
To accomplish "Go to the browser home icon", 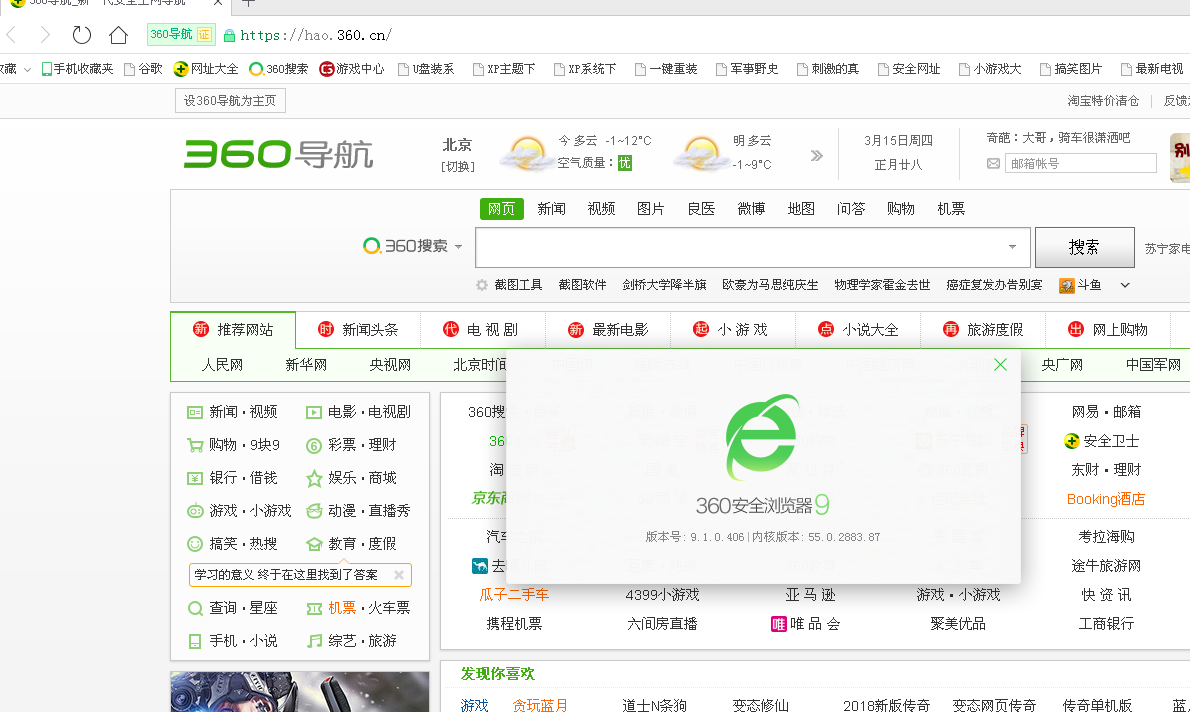I will (x=118, y=35).
